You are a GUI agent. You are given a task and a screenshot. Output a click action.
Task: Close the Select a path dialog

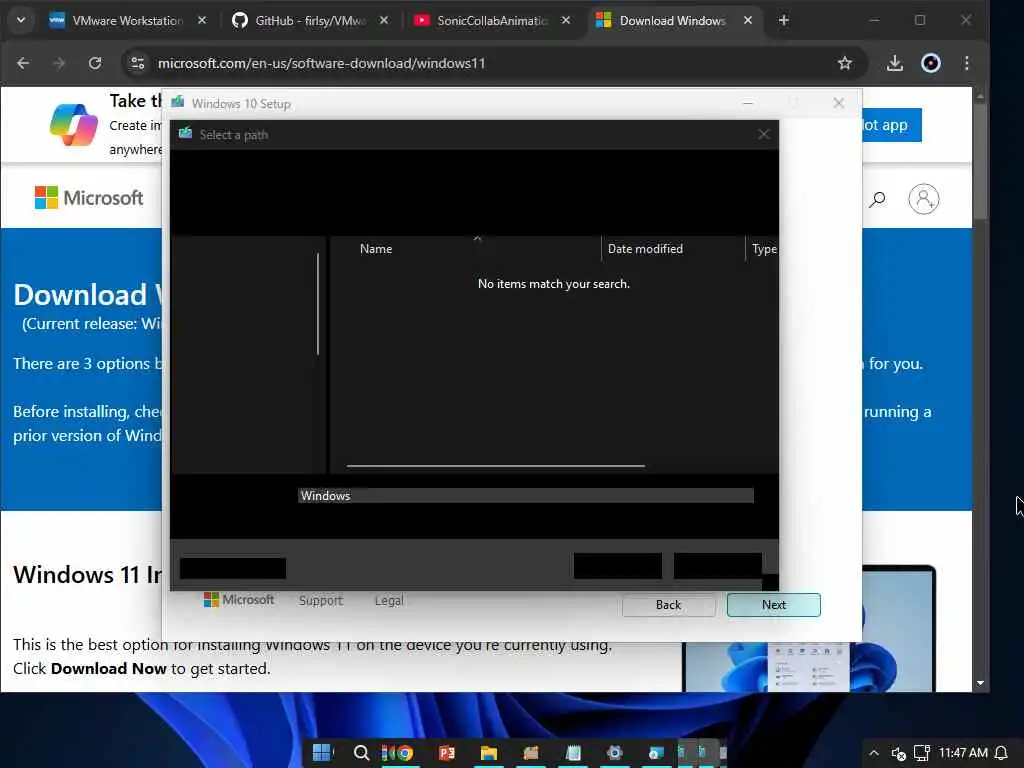(x=763, y=135)
